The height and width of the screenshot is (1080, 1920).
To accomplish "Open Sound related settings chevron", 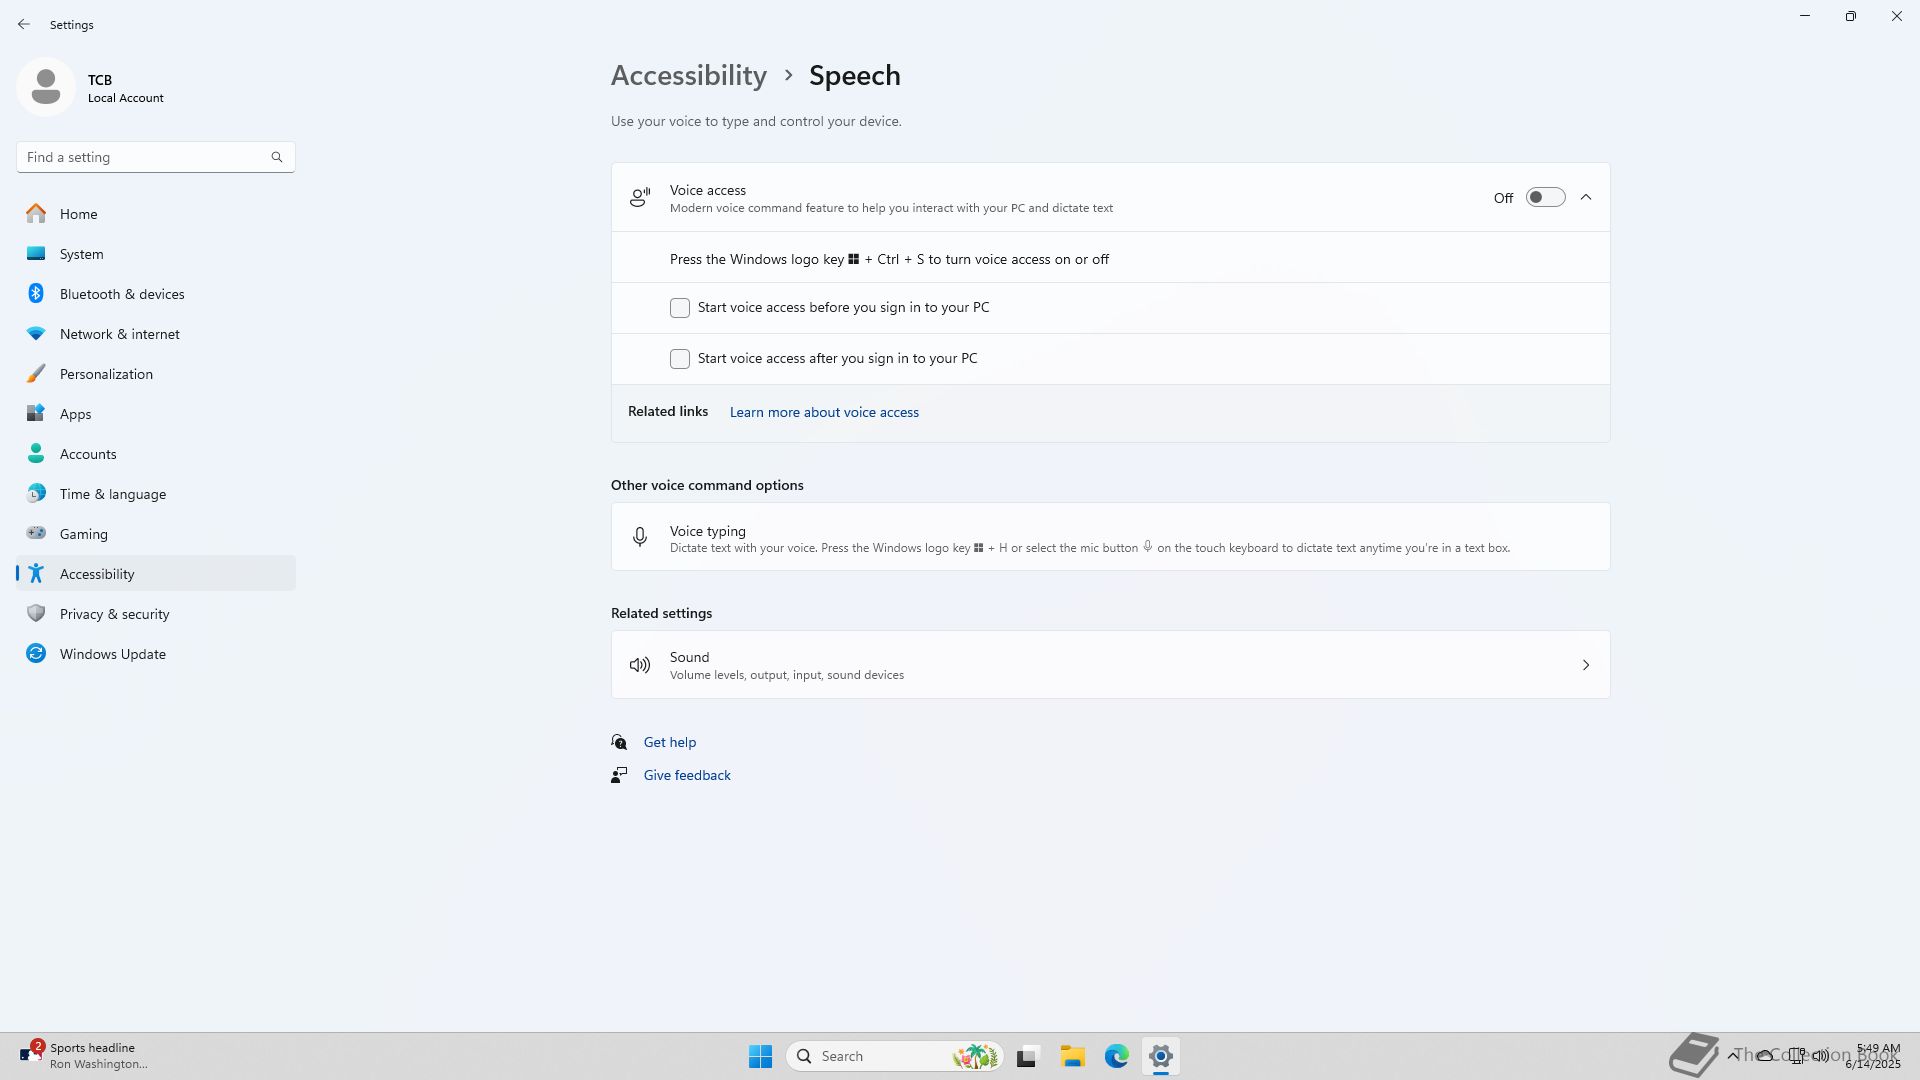I will (1586, 665).
